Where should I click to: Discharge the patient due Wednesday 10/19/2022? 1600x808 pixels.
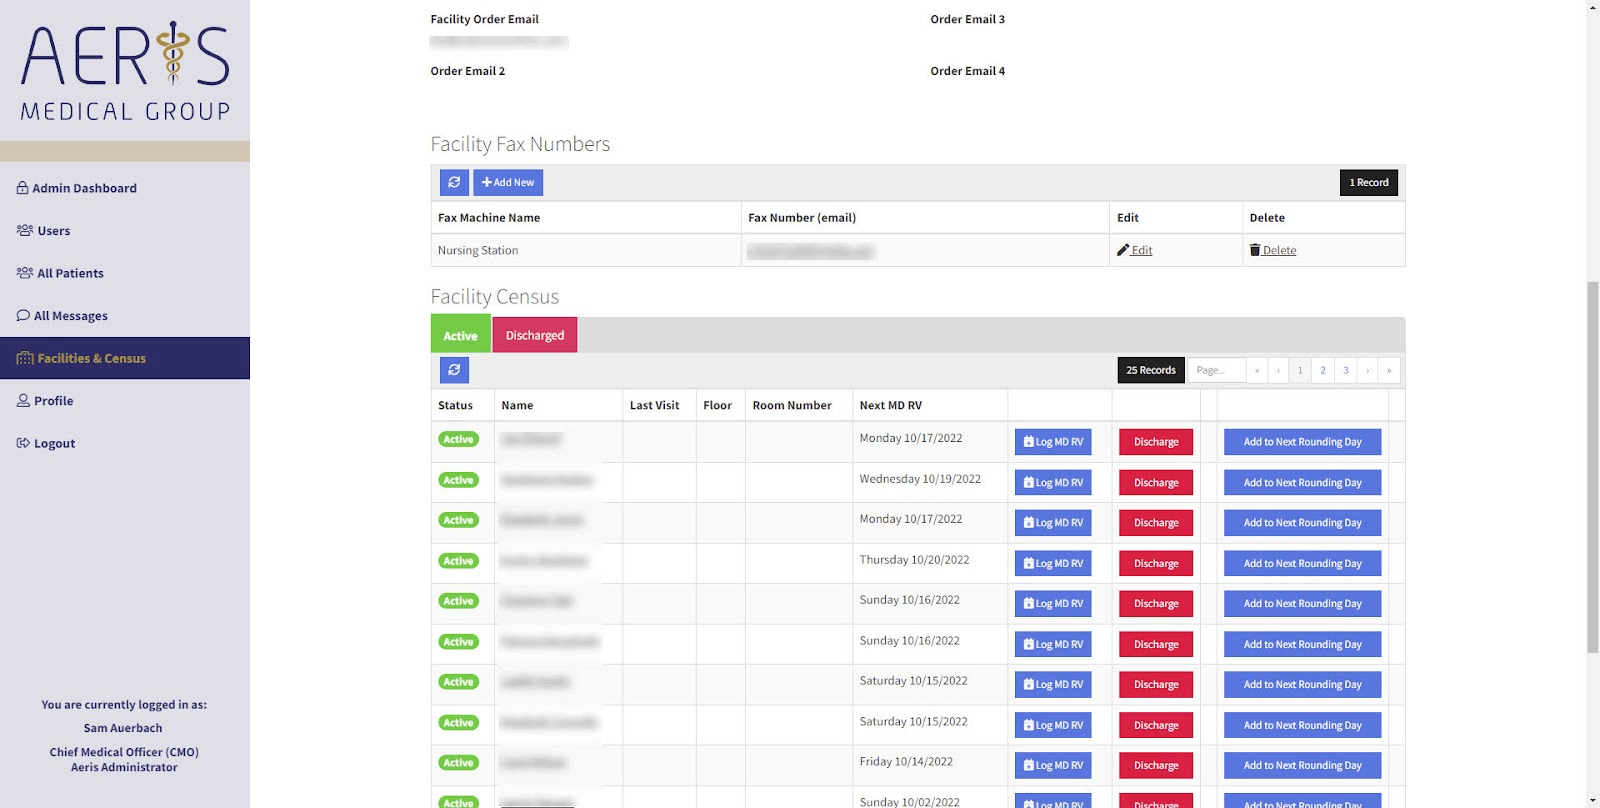point(1156,483)
